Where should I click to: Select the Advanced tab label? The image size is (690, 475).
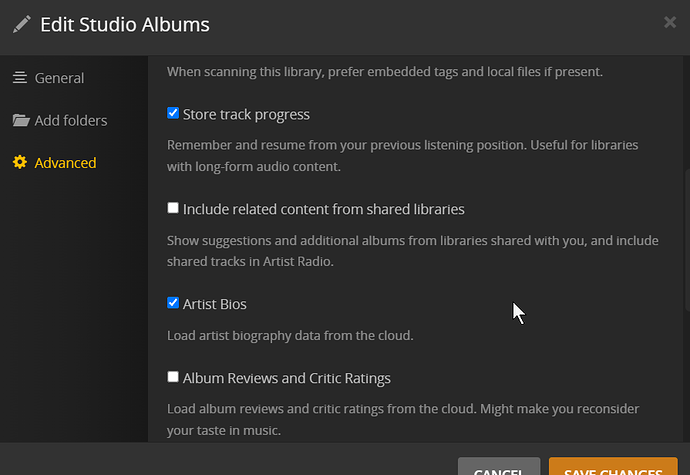[65, 163]
